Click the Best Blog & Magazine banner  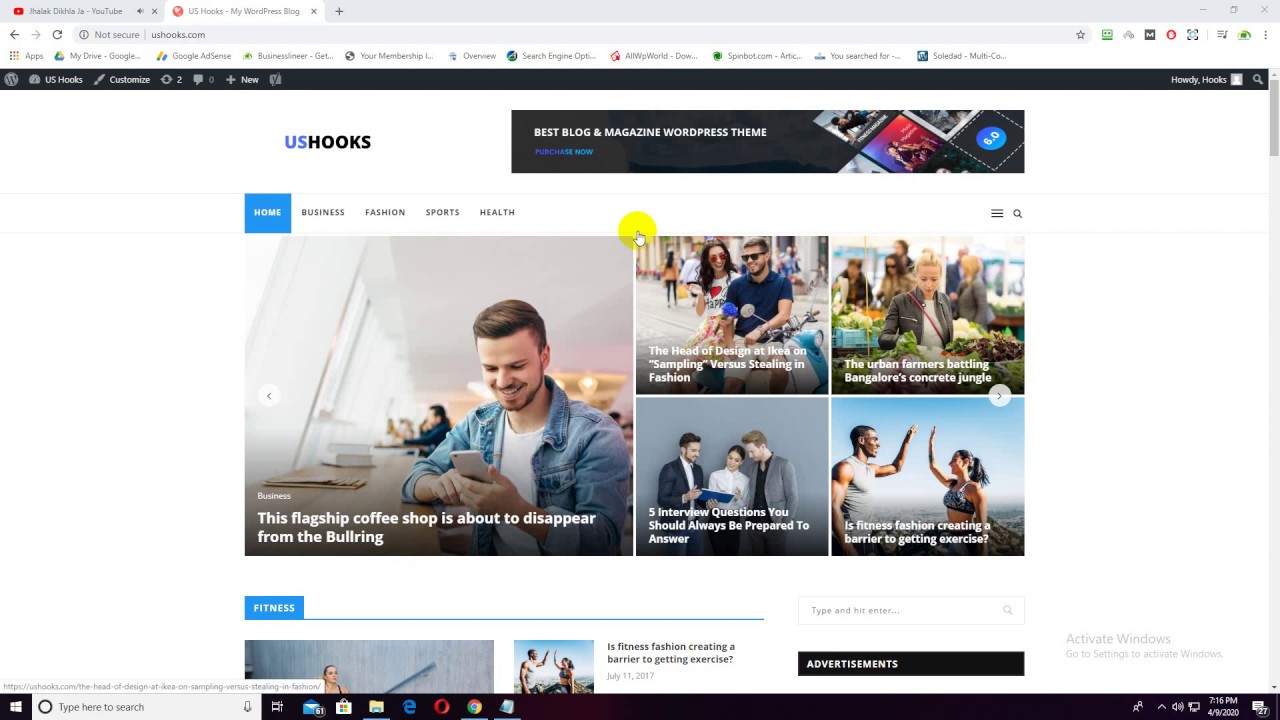[x=767, y=141]
